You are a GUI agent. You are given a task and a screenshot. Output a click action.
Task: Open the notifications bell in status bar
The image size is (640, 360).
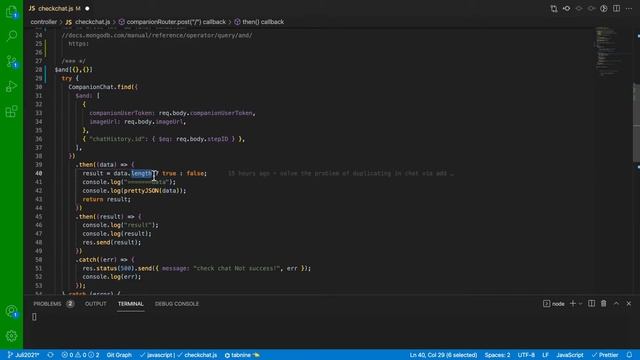pos(629,355)
